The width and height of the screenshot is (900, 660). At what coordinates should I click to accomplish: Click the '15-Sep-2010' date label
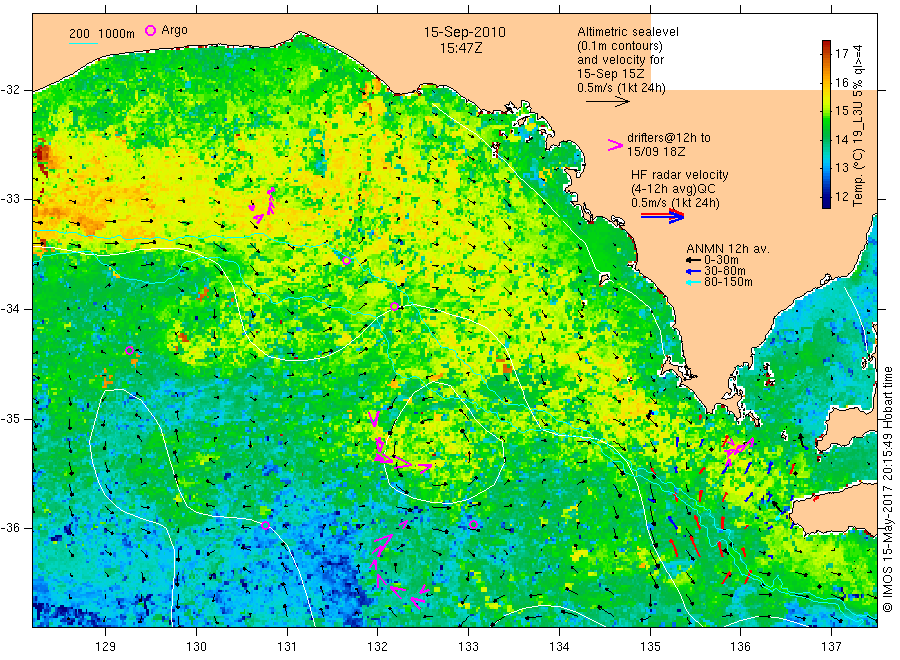pyautogui.click(x=464, y=32)
